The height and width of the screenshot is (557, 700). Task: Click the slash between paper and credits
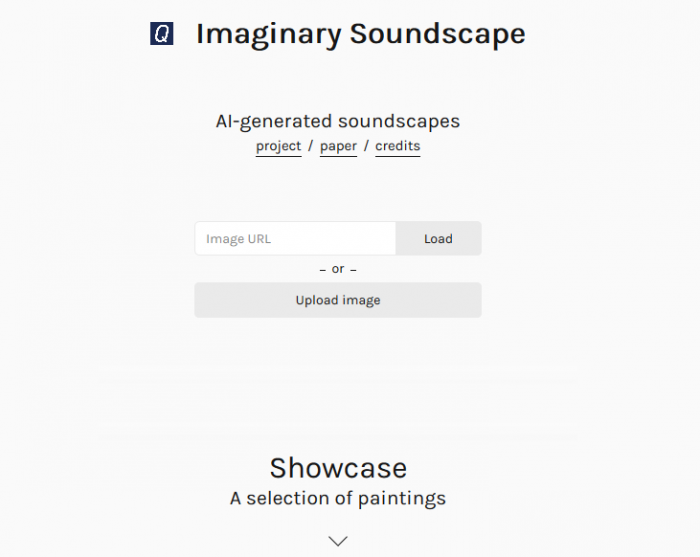pyautogui.click(x=366, y=146)
